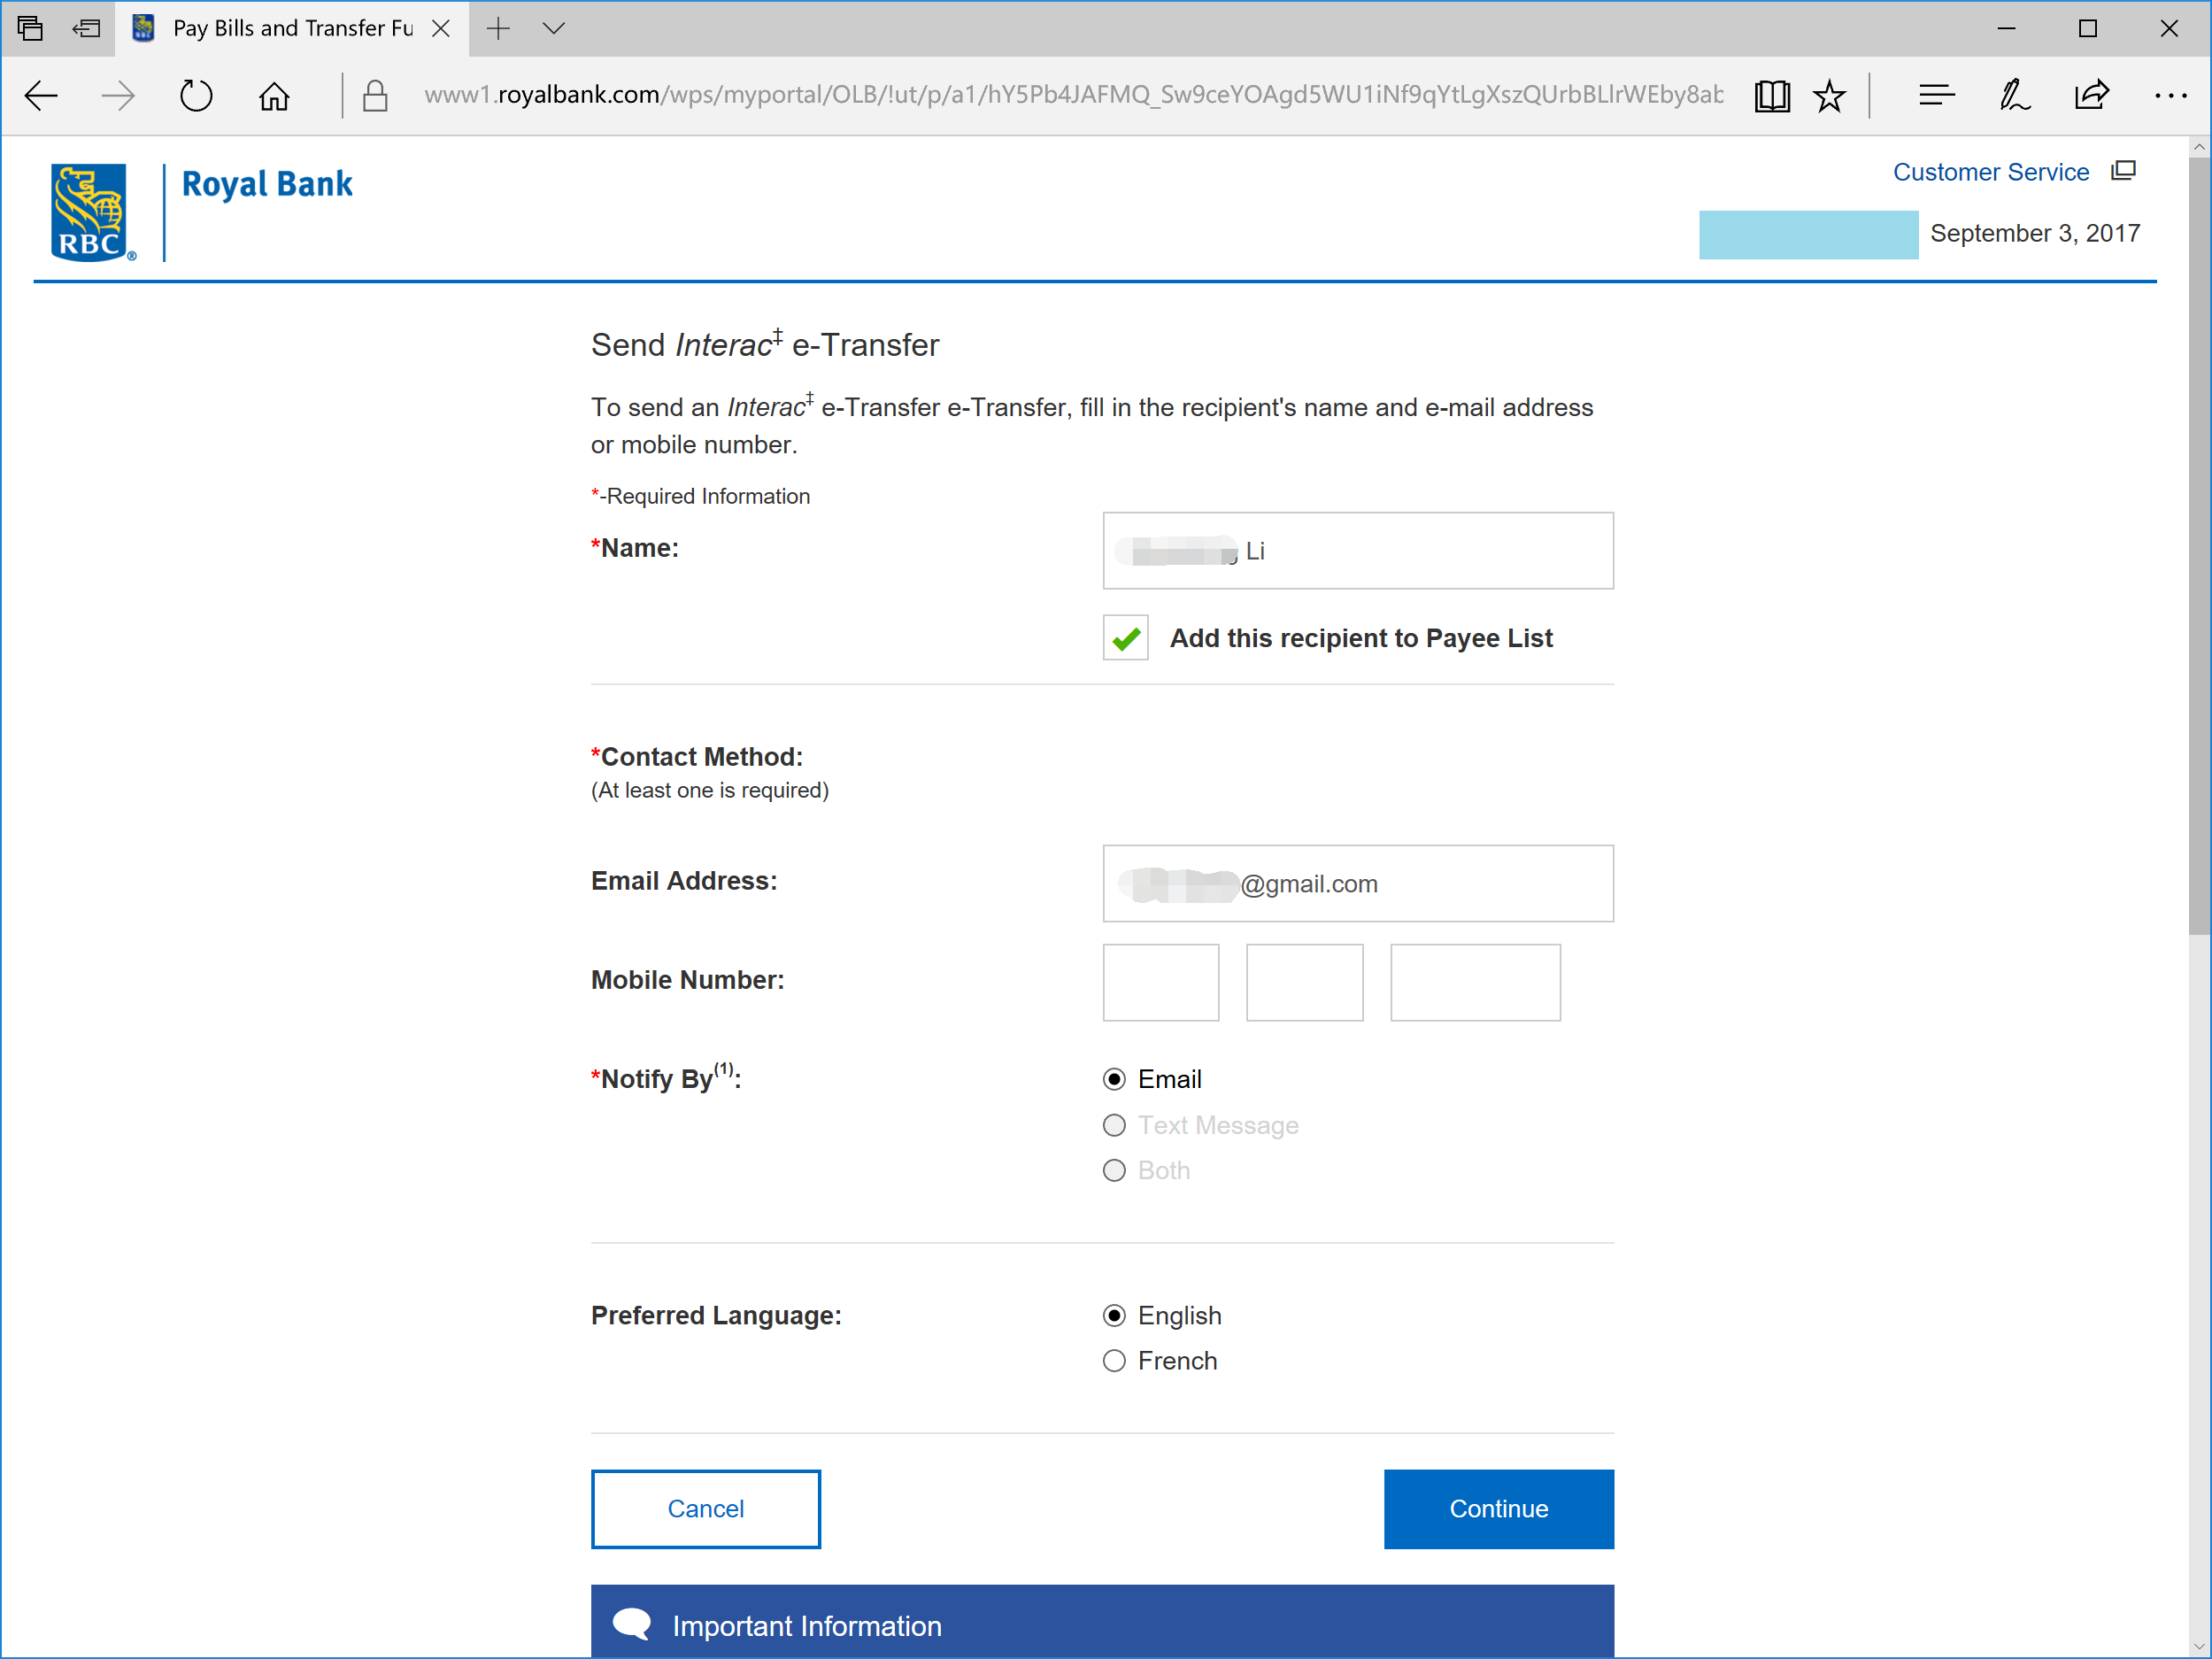This screenshot has width=2212, height=1659.
Task: Click the Cancel button
Action: click(706, 1509)
